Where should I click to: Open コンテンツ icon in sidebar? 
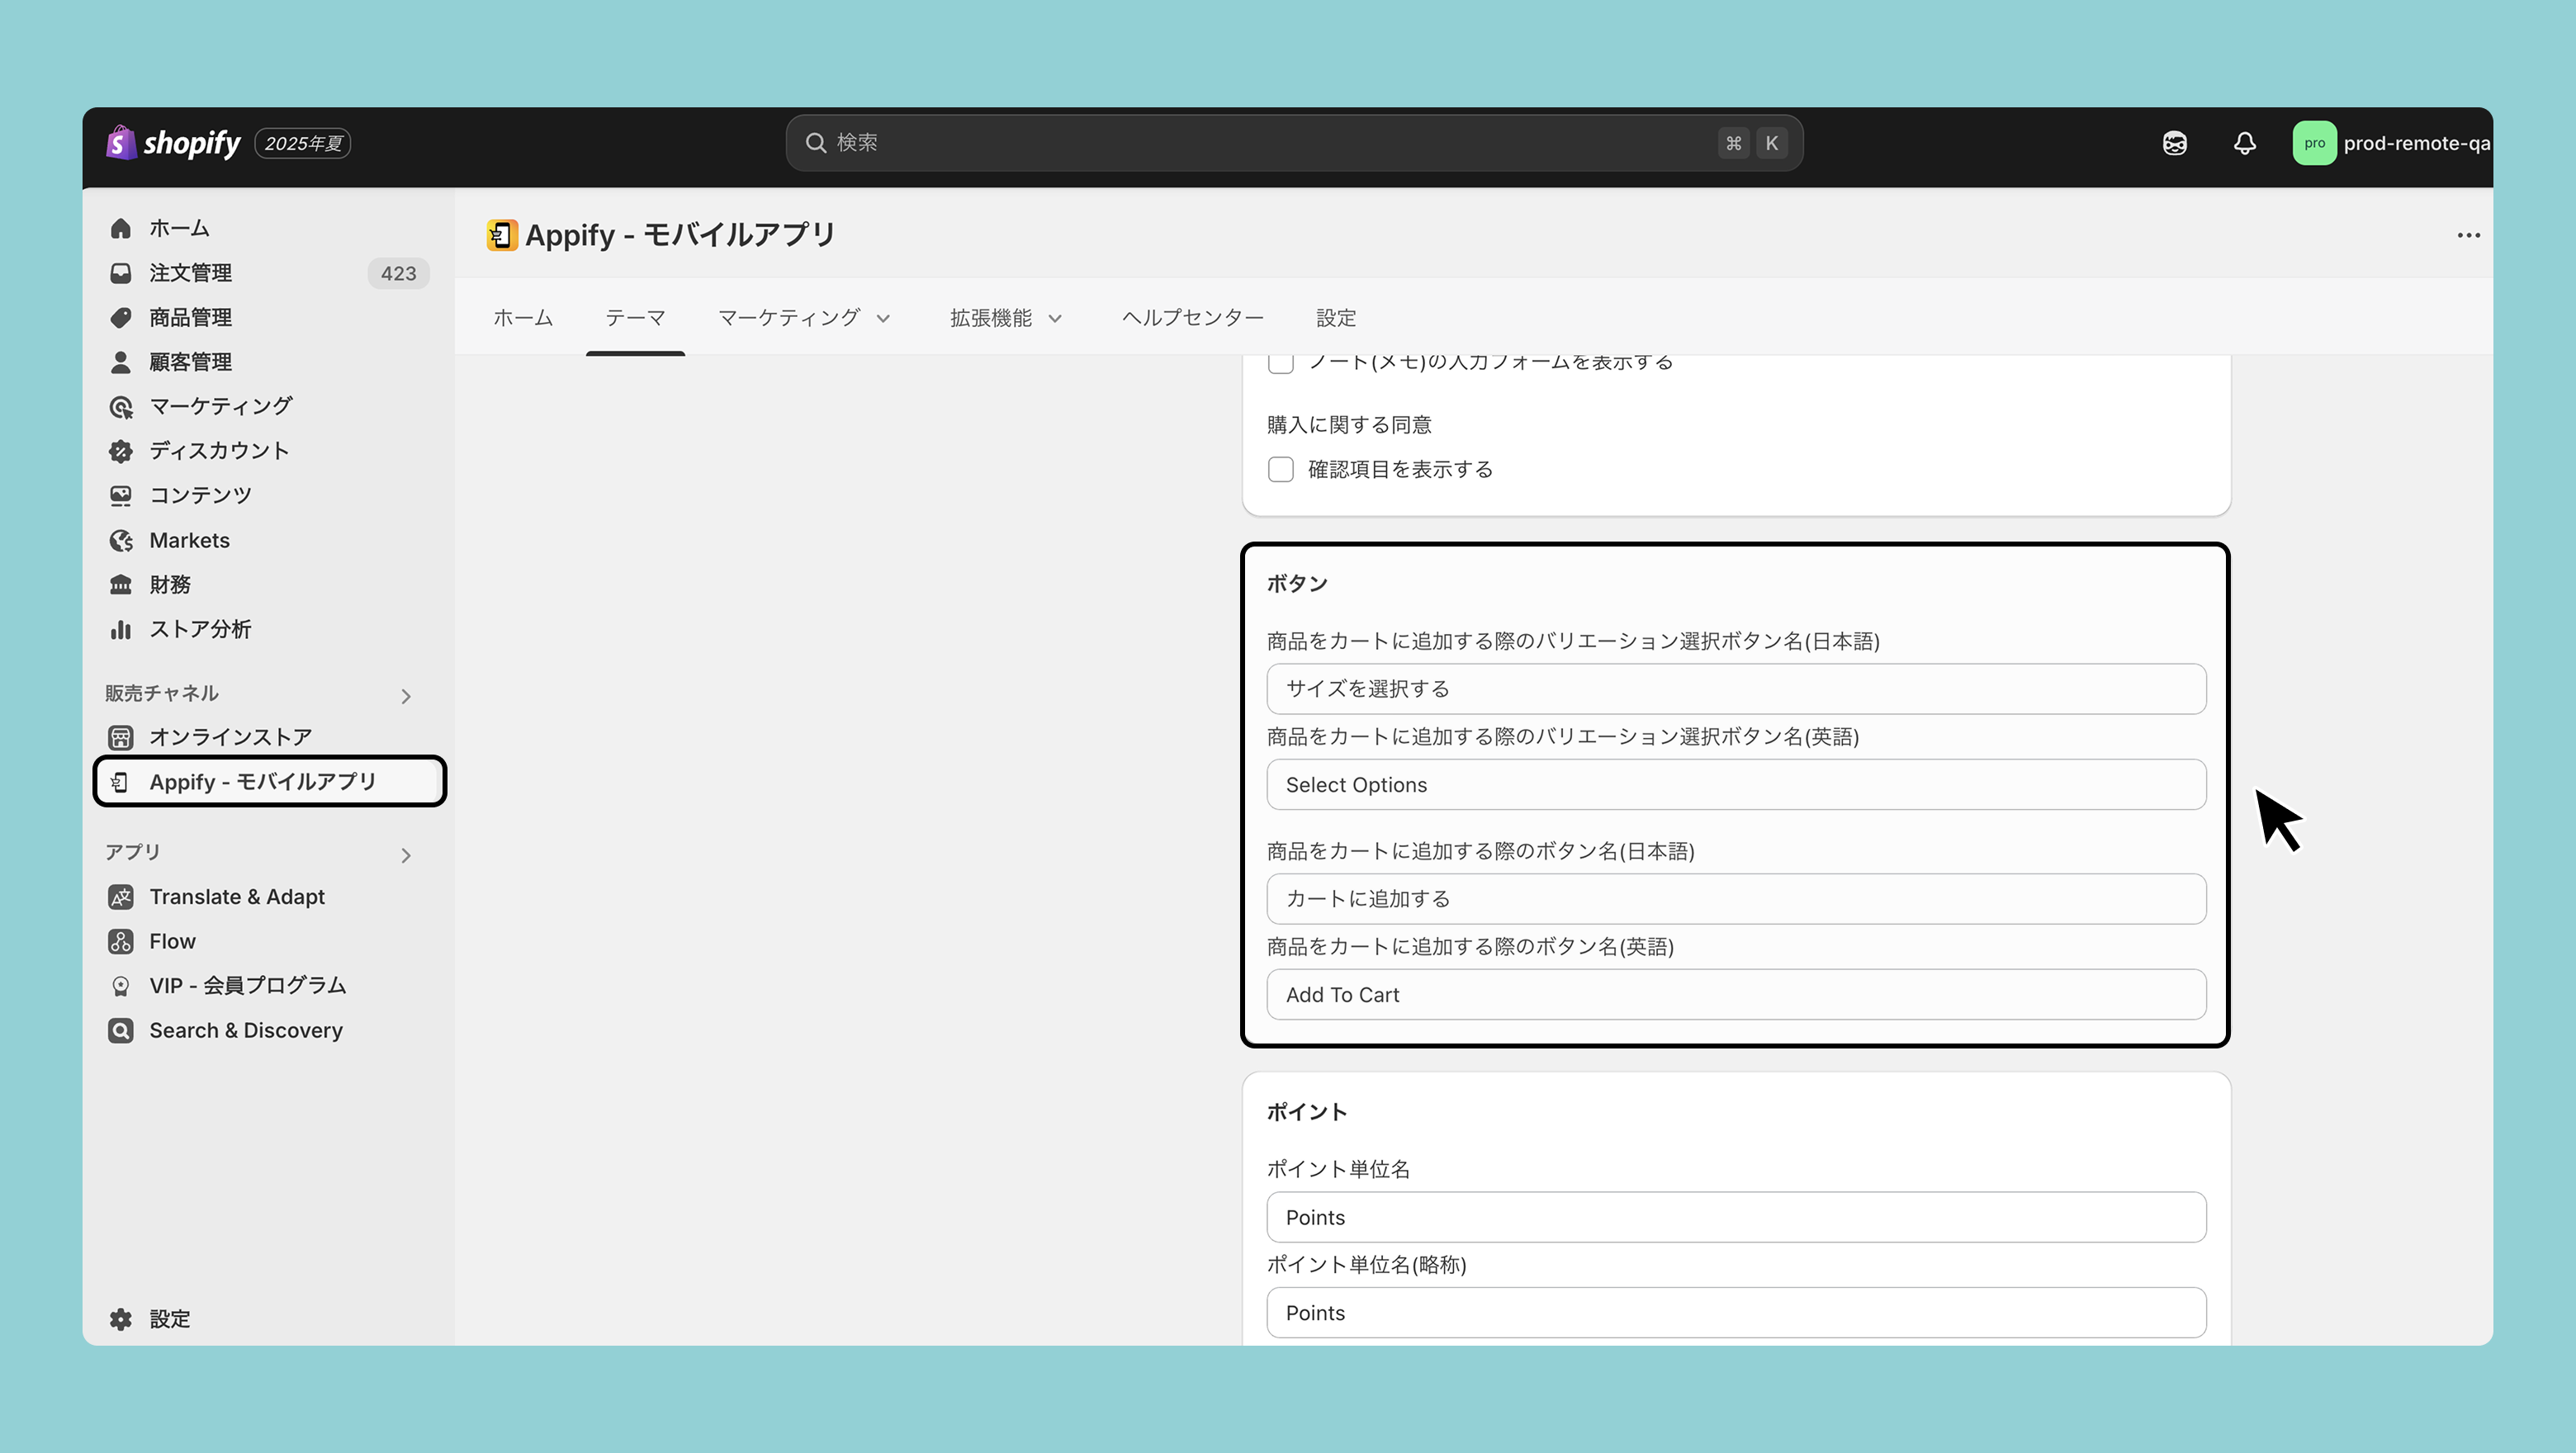[x=121, y=495]
